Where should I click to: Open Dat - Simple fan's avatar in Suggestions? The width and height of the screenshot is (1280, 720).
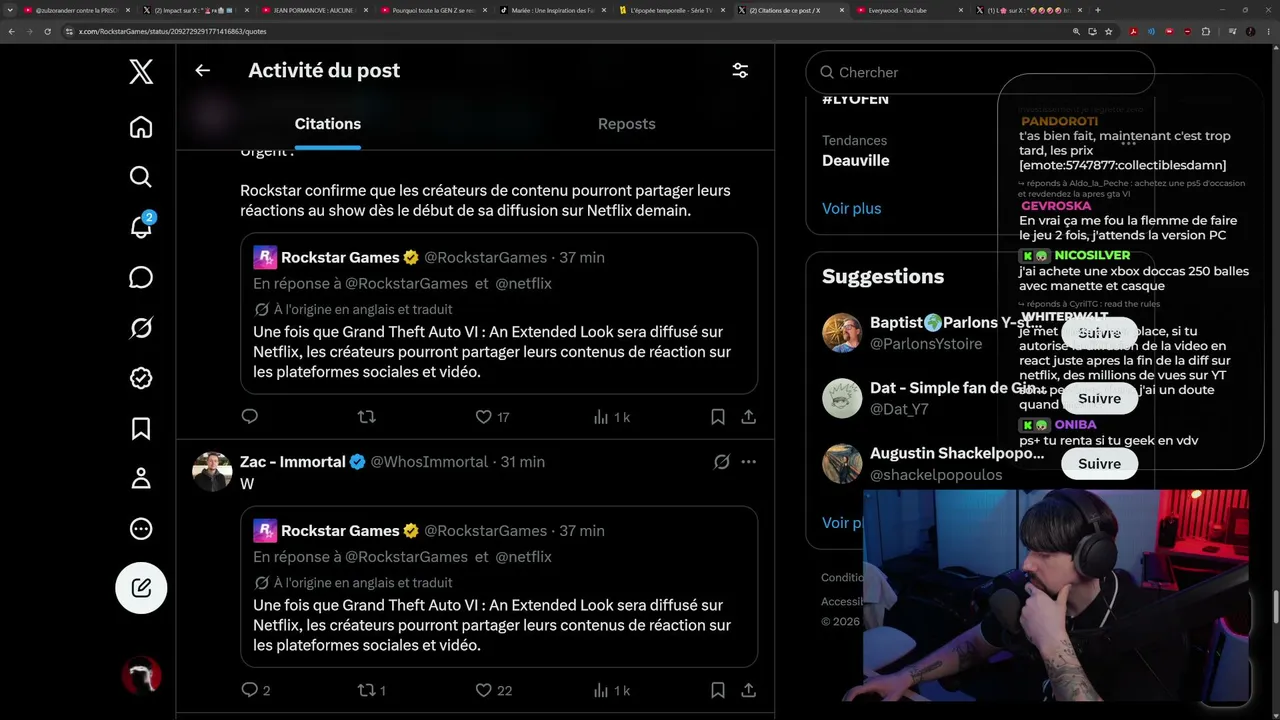point(842,398)
